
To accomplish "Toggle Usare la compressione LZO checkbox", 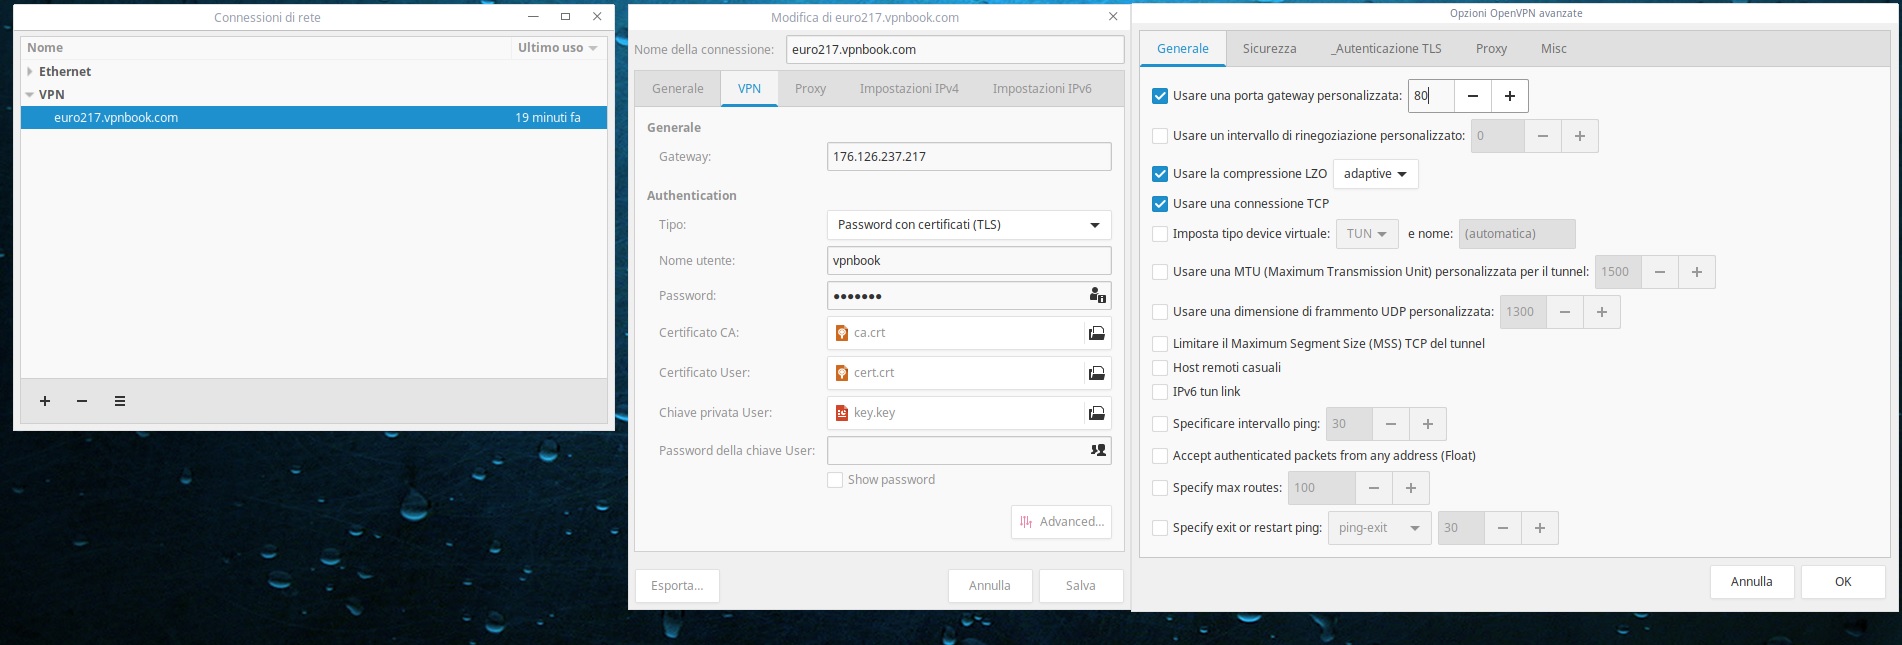I will (1160, 174).
